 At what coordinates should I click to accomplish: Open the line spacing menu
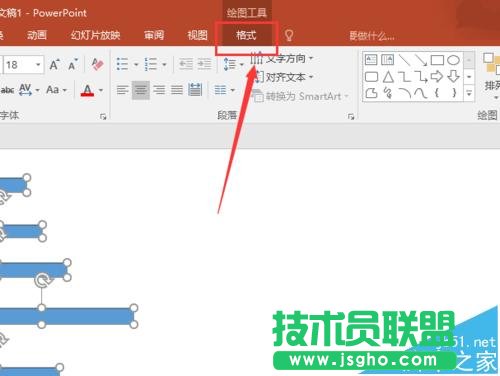pos(233,64)
